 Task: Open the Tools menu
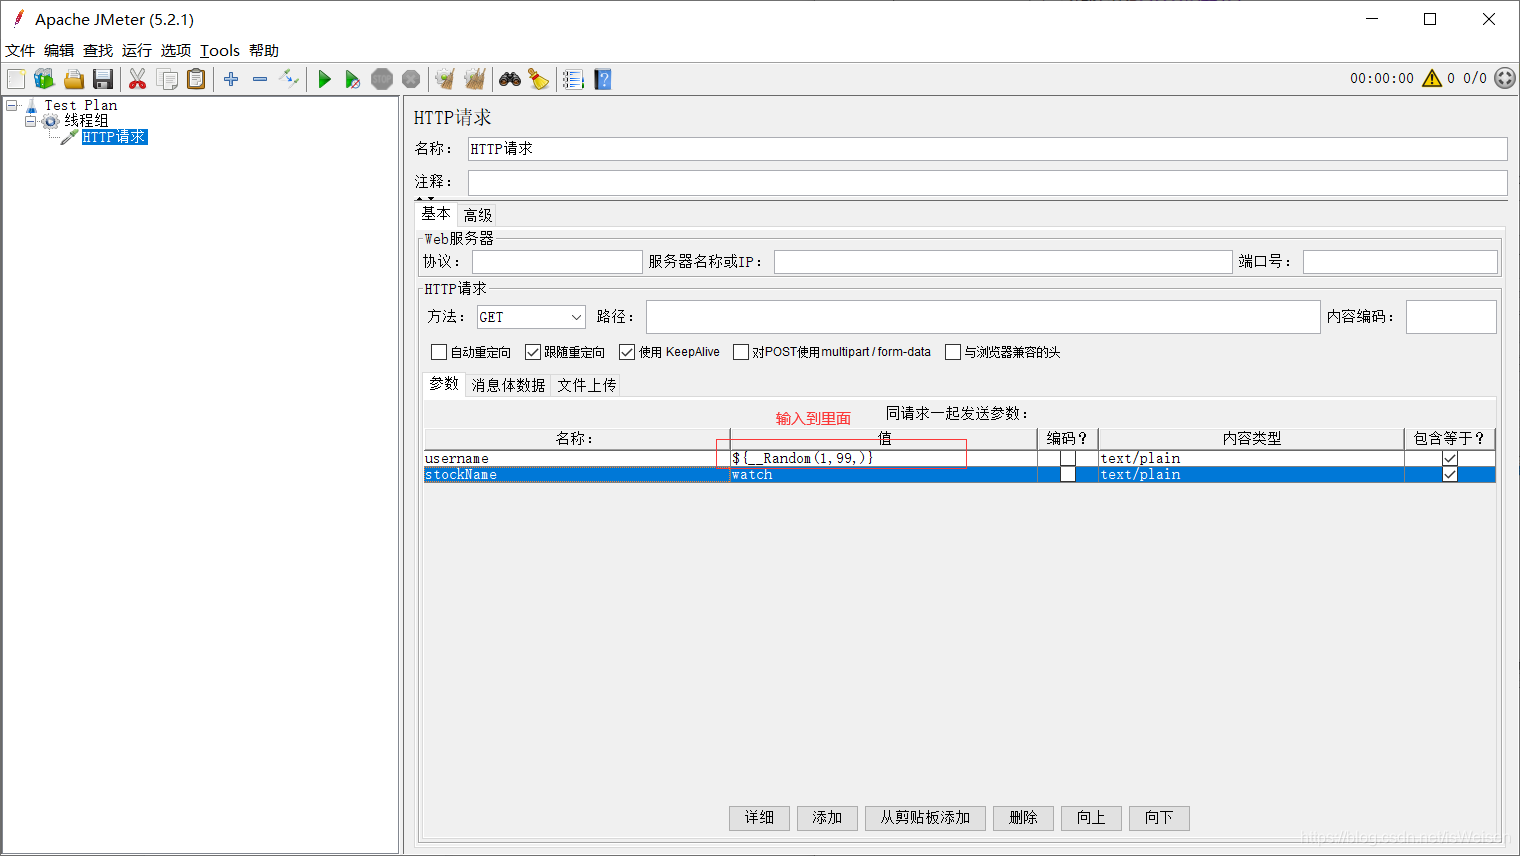pyautogui.click(x=220, y=51)
